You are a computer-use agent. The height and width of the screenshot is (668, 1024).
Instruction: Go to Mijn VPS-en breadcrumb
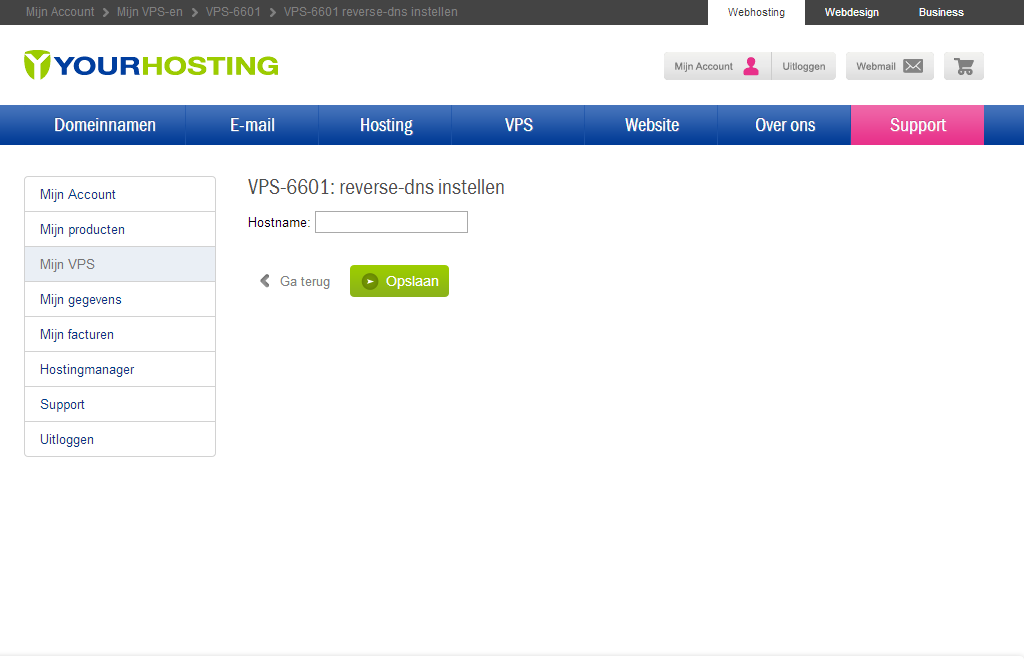(x=150, y=12)
